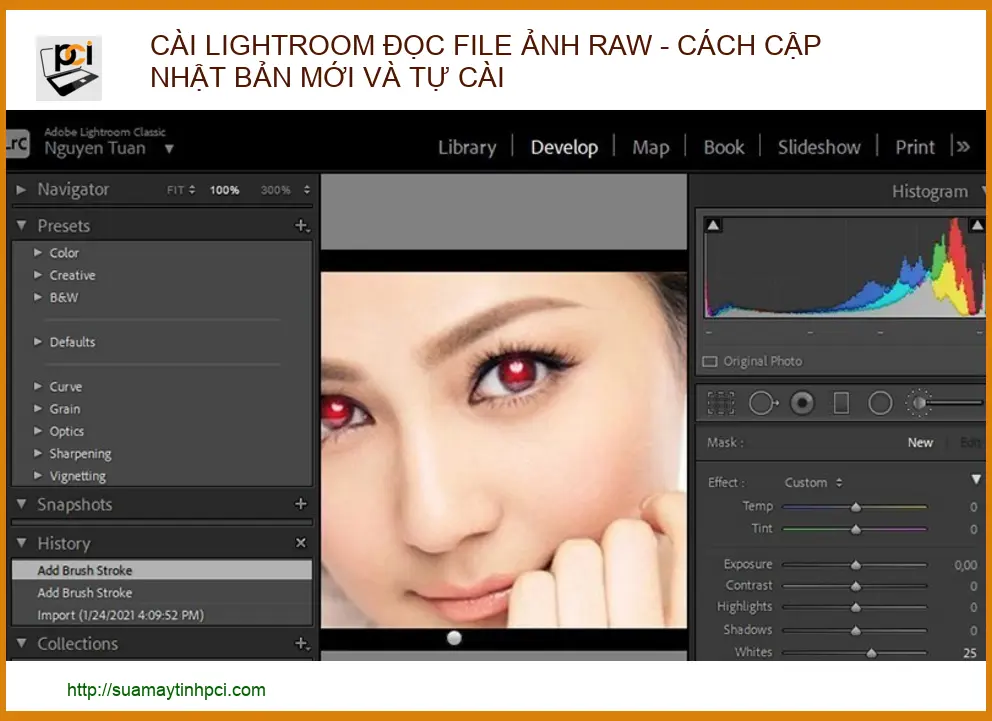Select the Crop Overlay tool
Screen dimensions: 992x721
721,403
